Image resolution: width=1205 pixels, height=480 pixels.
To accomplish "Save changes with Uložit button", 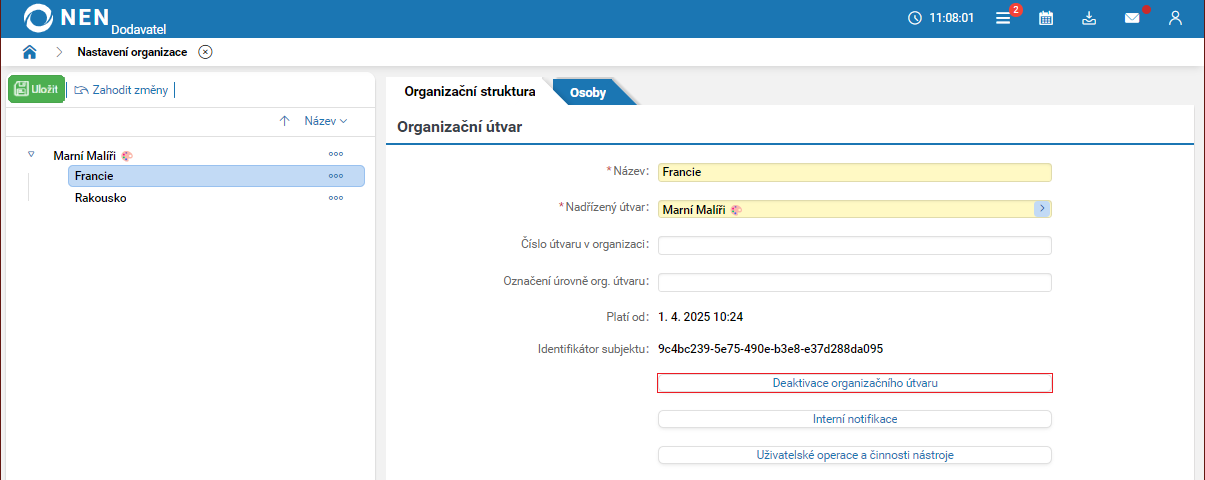I will (x=37, y=89).
